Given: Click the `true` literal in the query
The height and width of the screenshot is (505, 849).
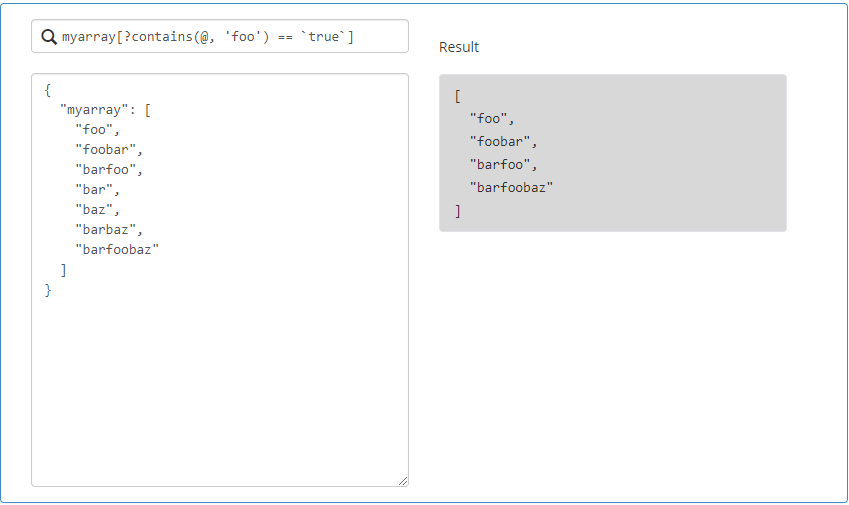Looking at the screenshot, I should click(x=323, y=37).
